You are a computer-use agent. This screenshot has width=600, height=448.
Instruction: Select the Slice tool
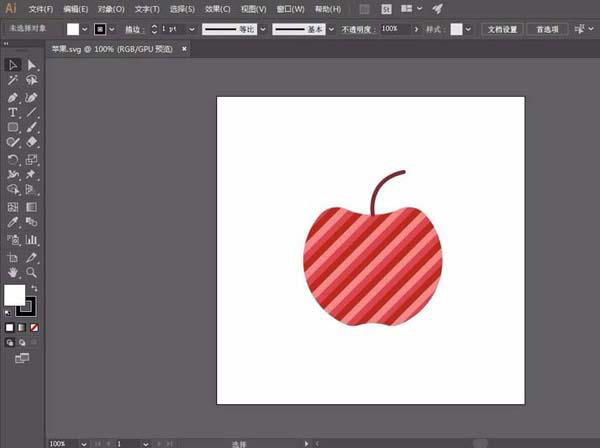(x=31, y=257)
